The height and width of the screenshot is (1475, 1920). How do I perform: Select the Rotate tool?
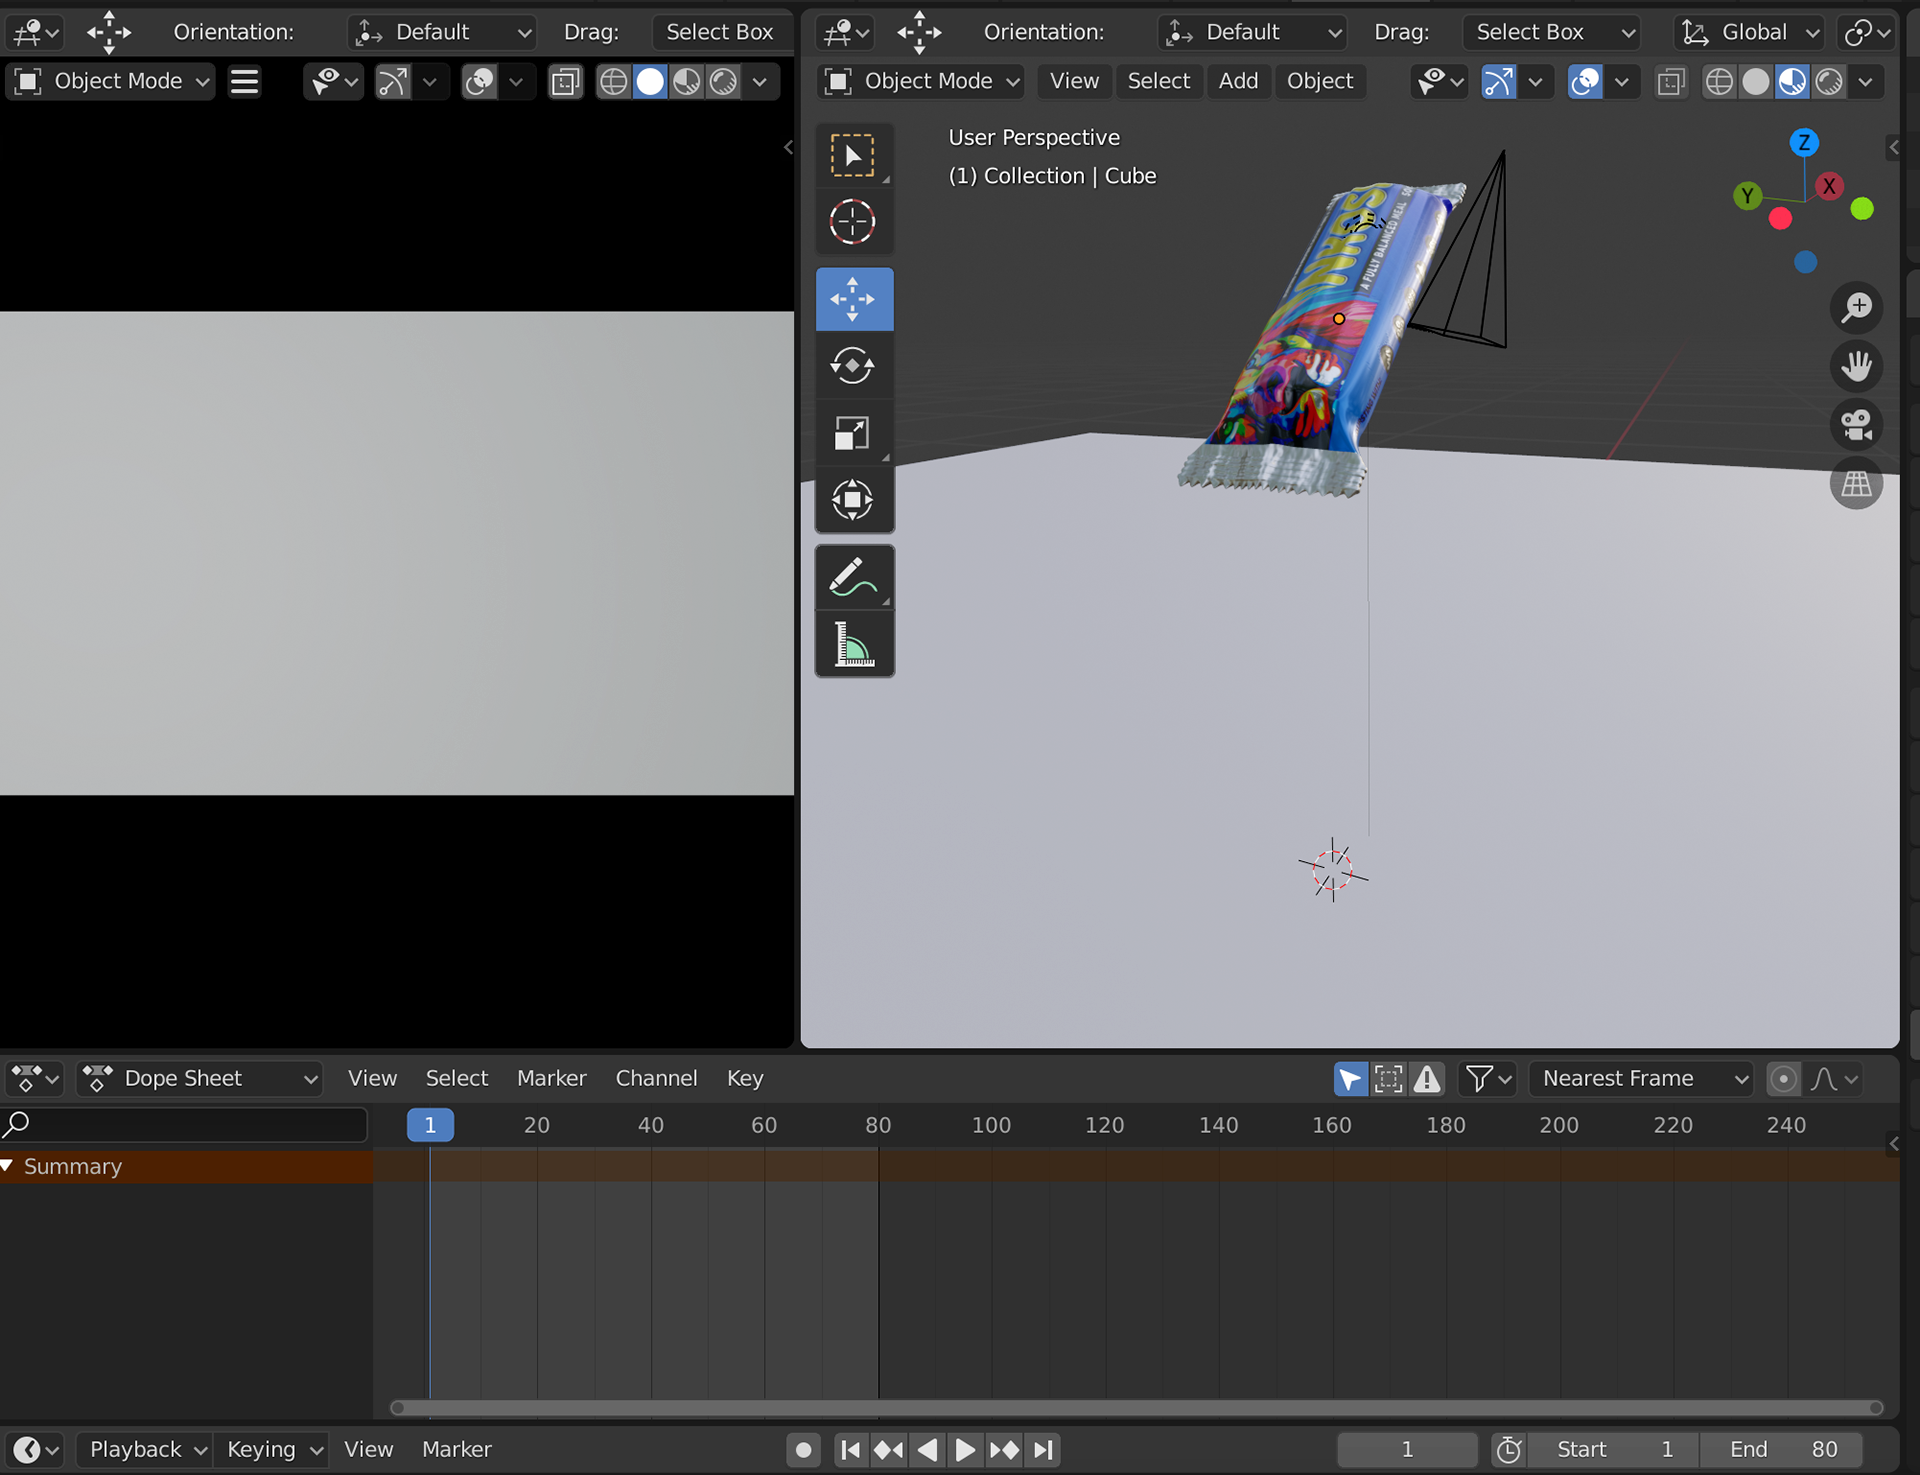(853, 365)
